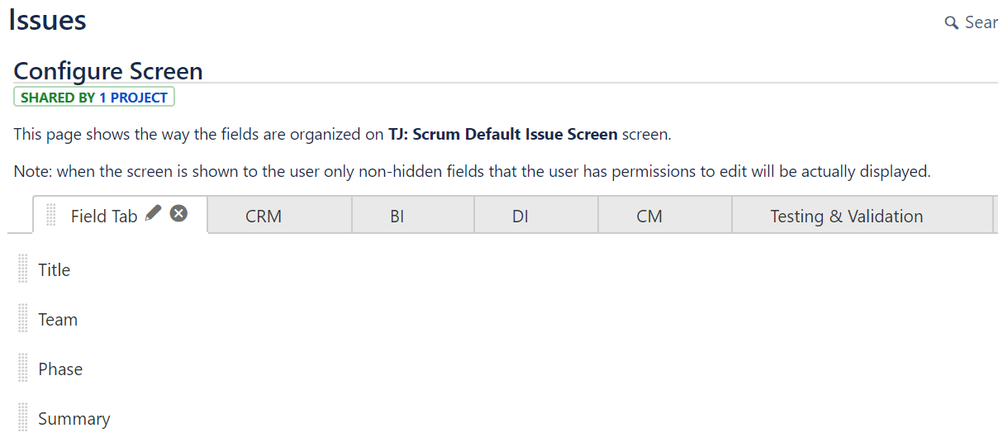Grab the drag handle beside Phase field
This screenshot has height=438, width=998.
(23, 367)
